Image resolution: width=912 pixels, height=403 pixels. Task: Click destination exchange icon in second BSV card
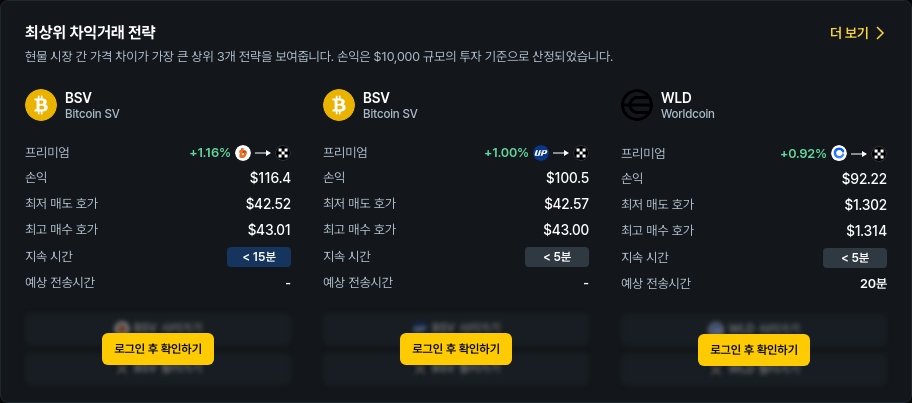pyautogui.click(x=581, y=154)
